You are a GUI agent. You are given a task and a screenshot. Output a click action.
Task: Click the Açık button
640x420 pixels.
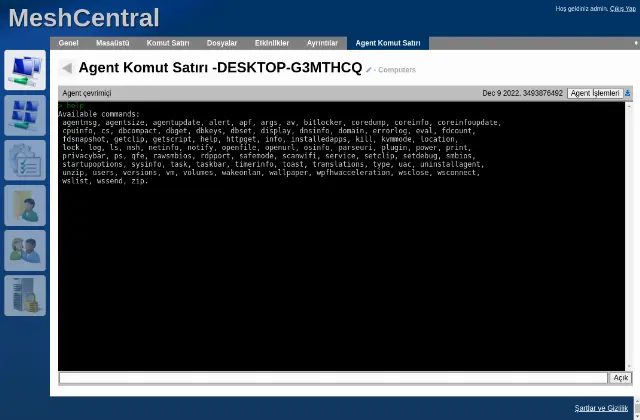620,378
